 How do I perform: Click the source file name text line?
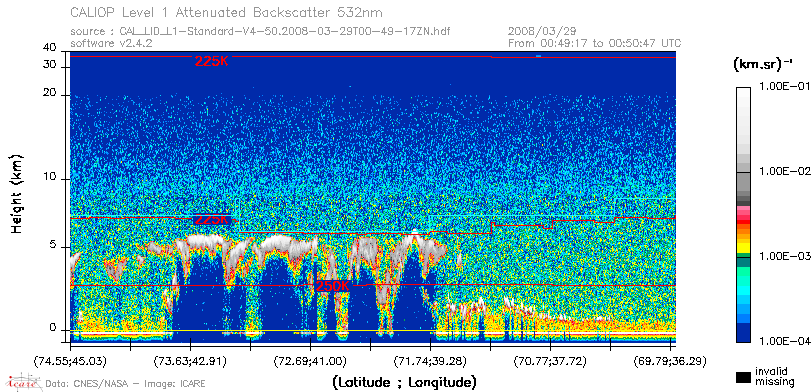point(260,32)
